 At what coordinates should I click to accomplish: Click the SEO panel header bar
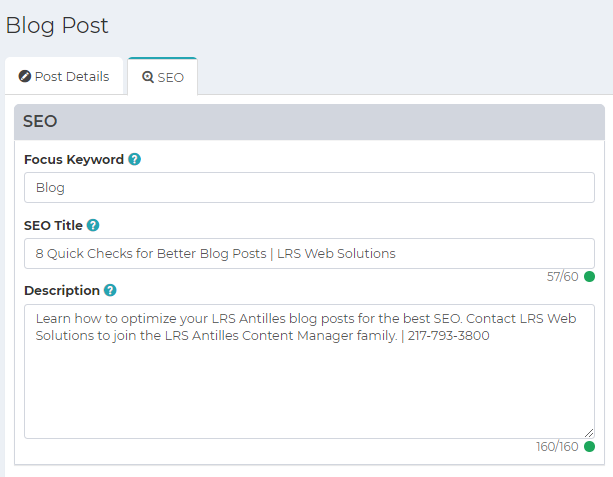tap(309, 122)
